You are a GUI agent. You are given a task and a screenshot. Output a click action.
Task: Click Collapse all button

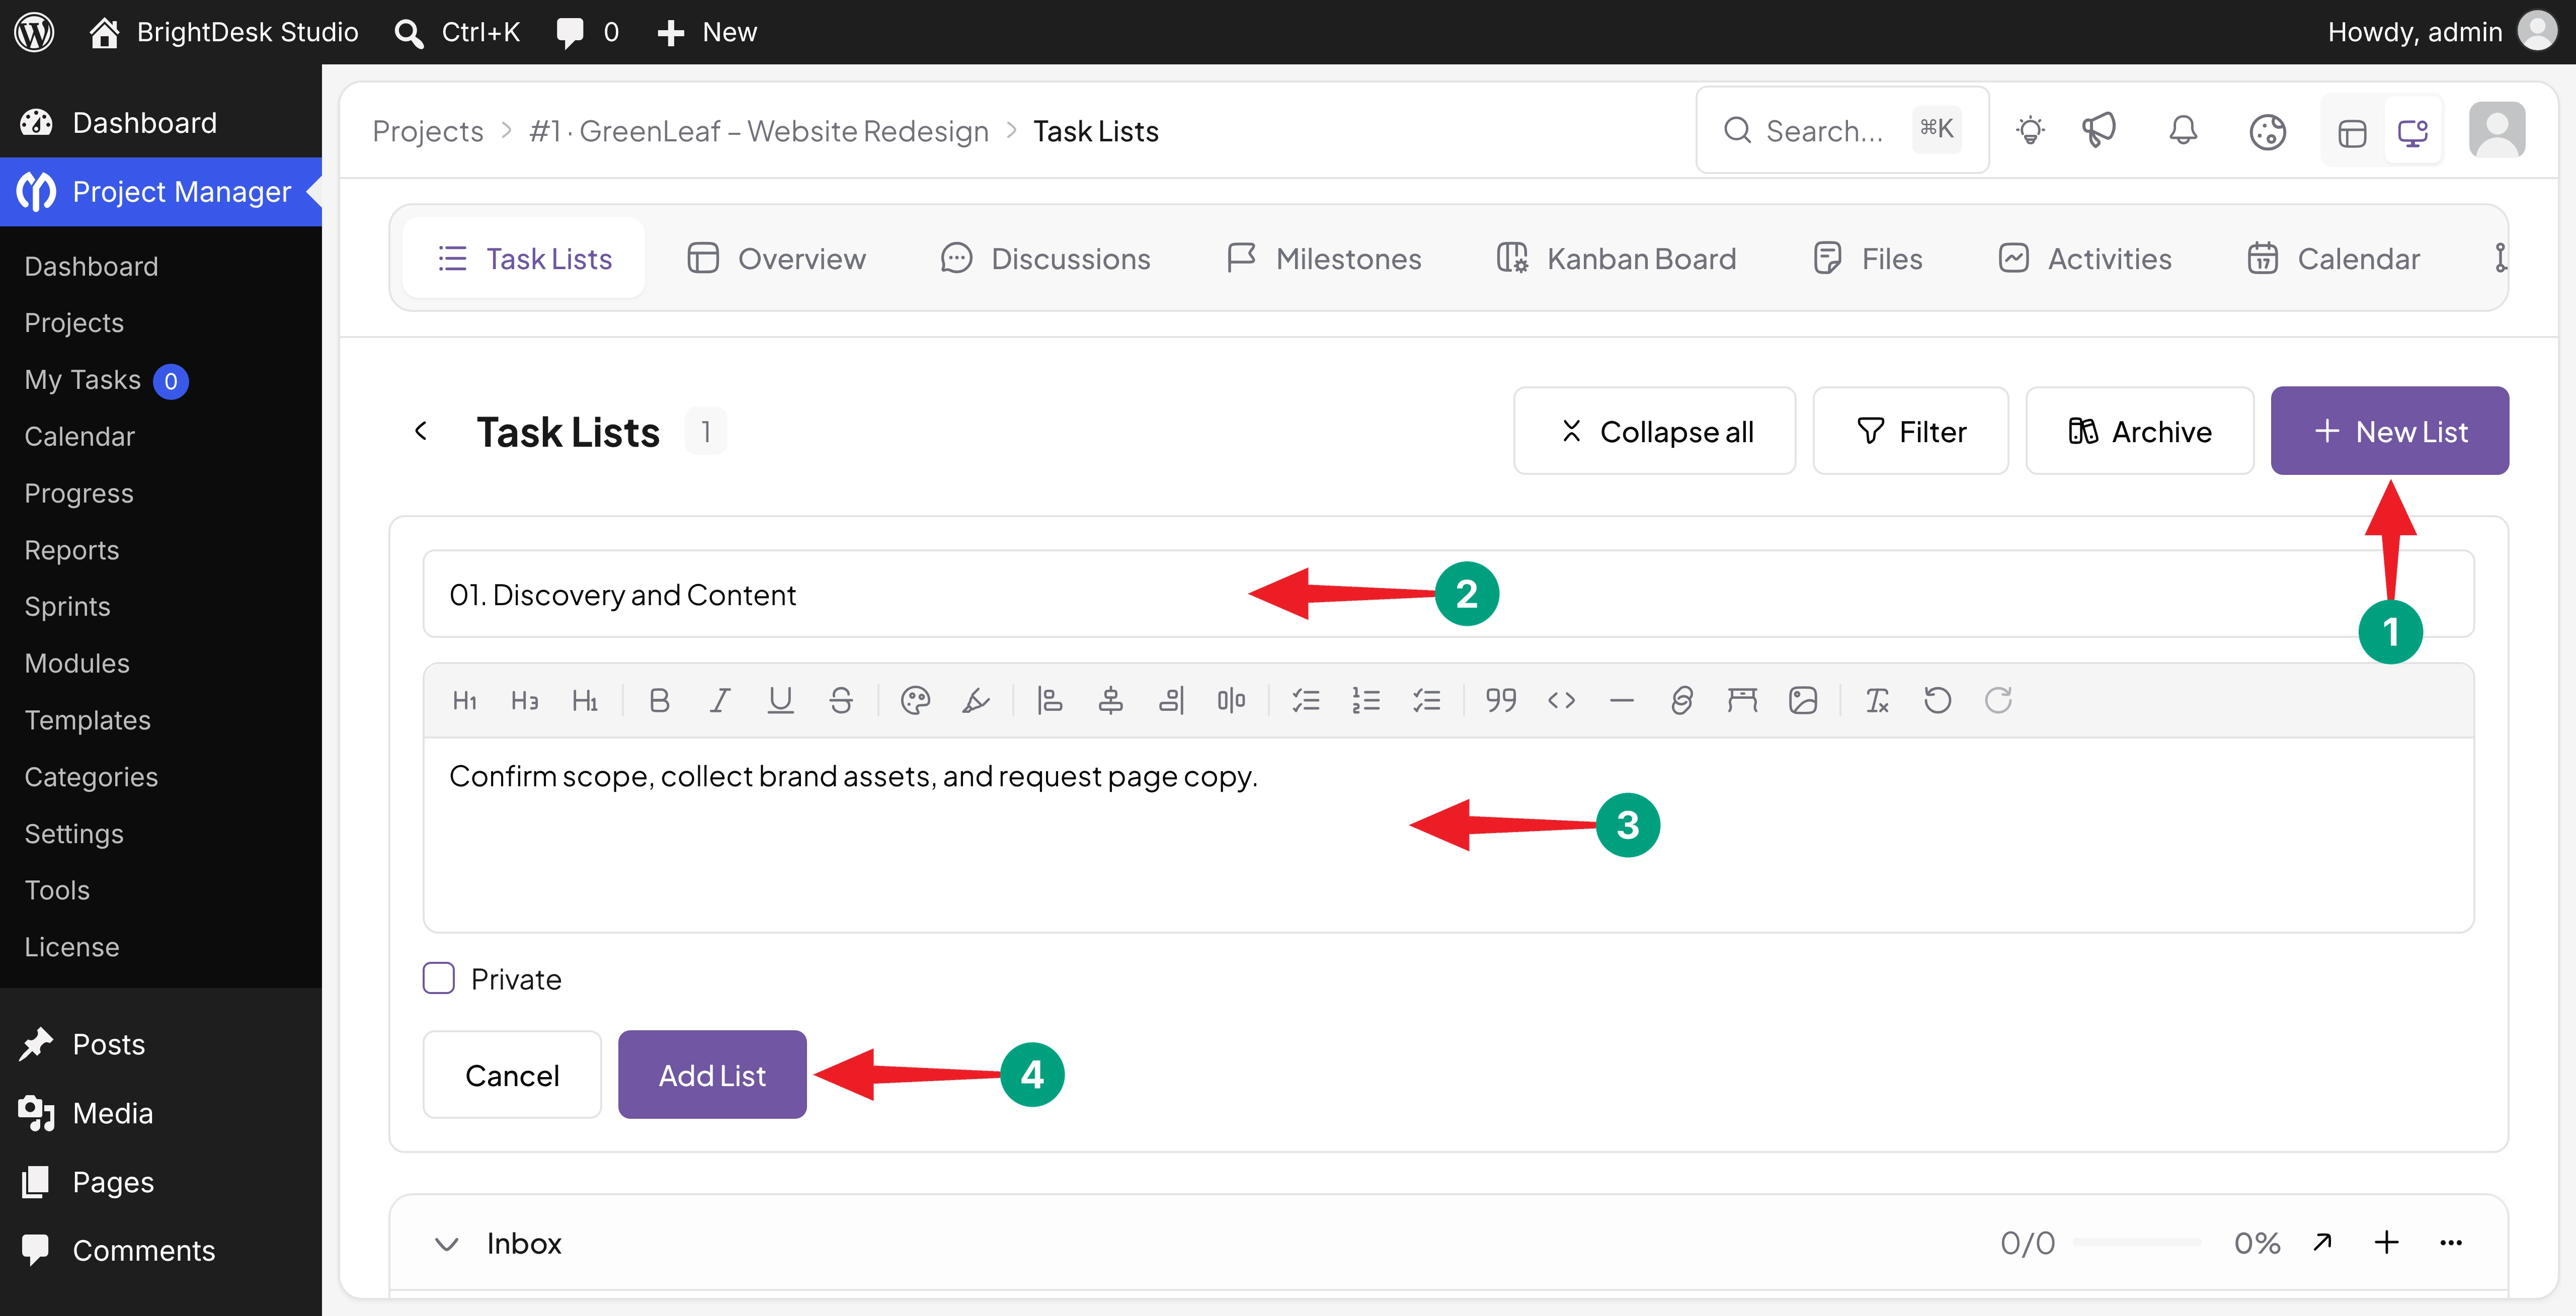click(x=1655, y=431)
